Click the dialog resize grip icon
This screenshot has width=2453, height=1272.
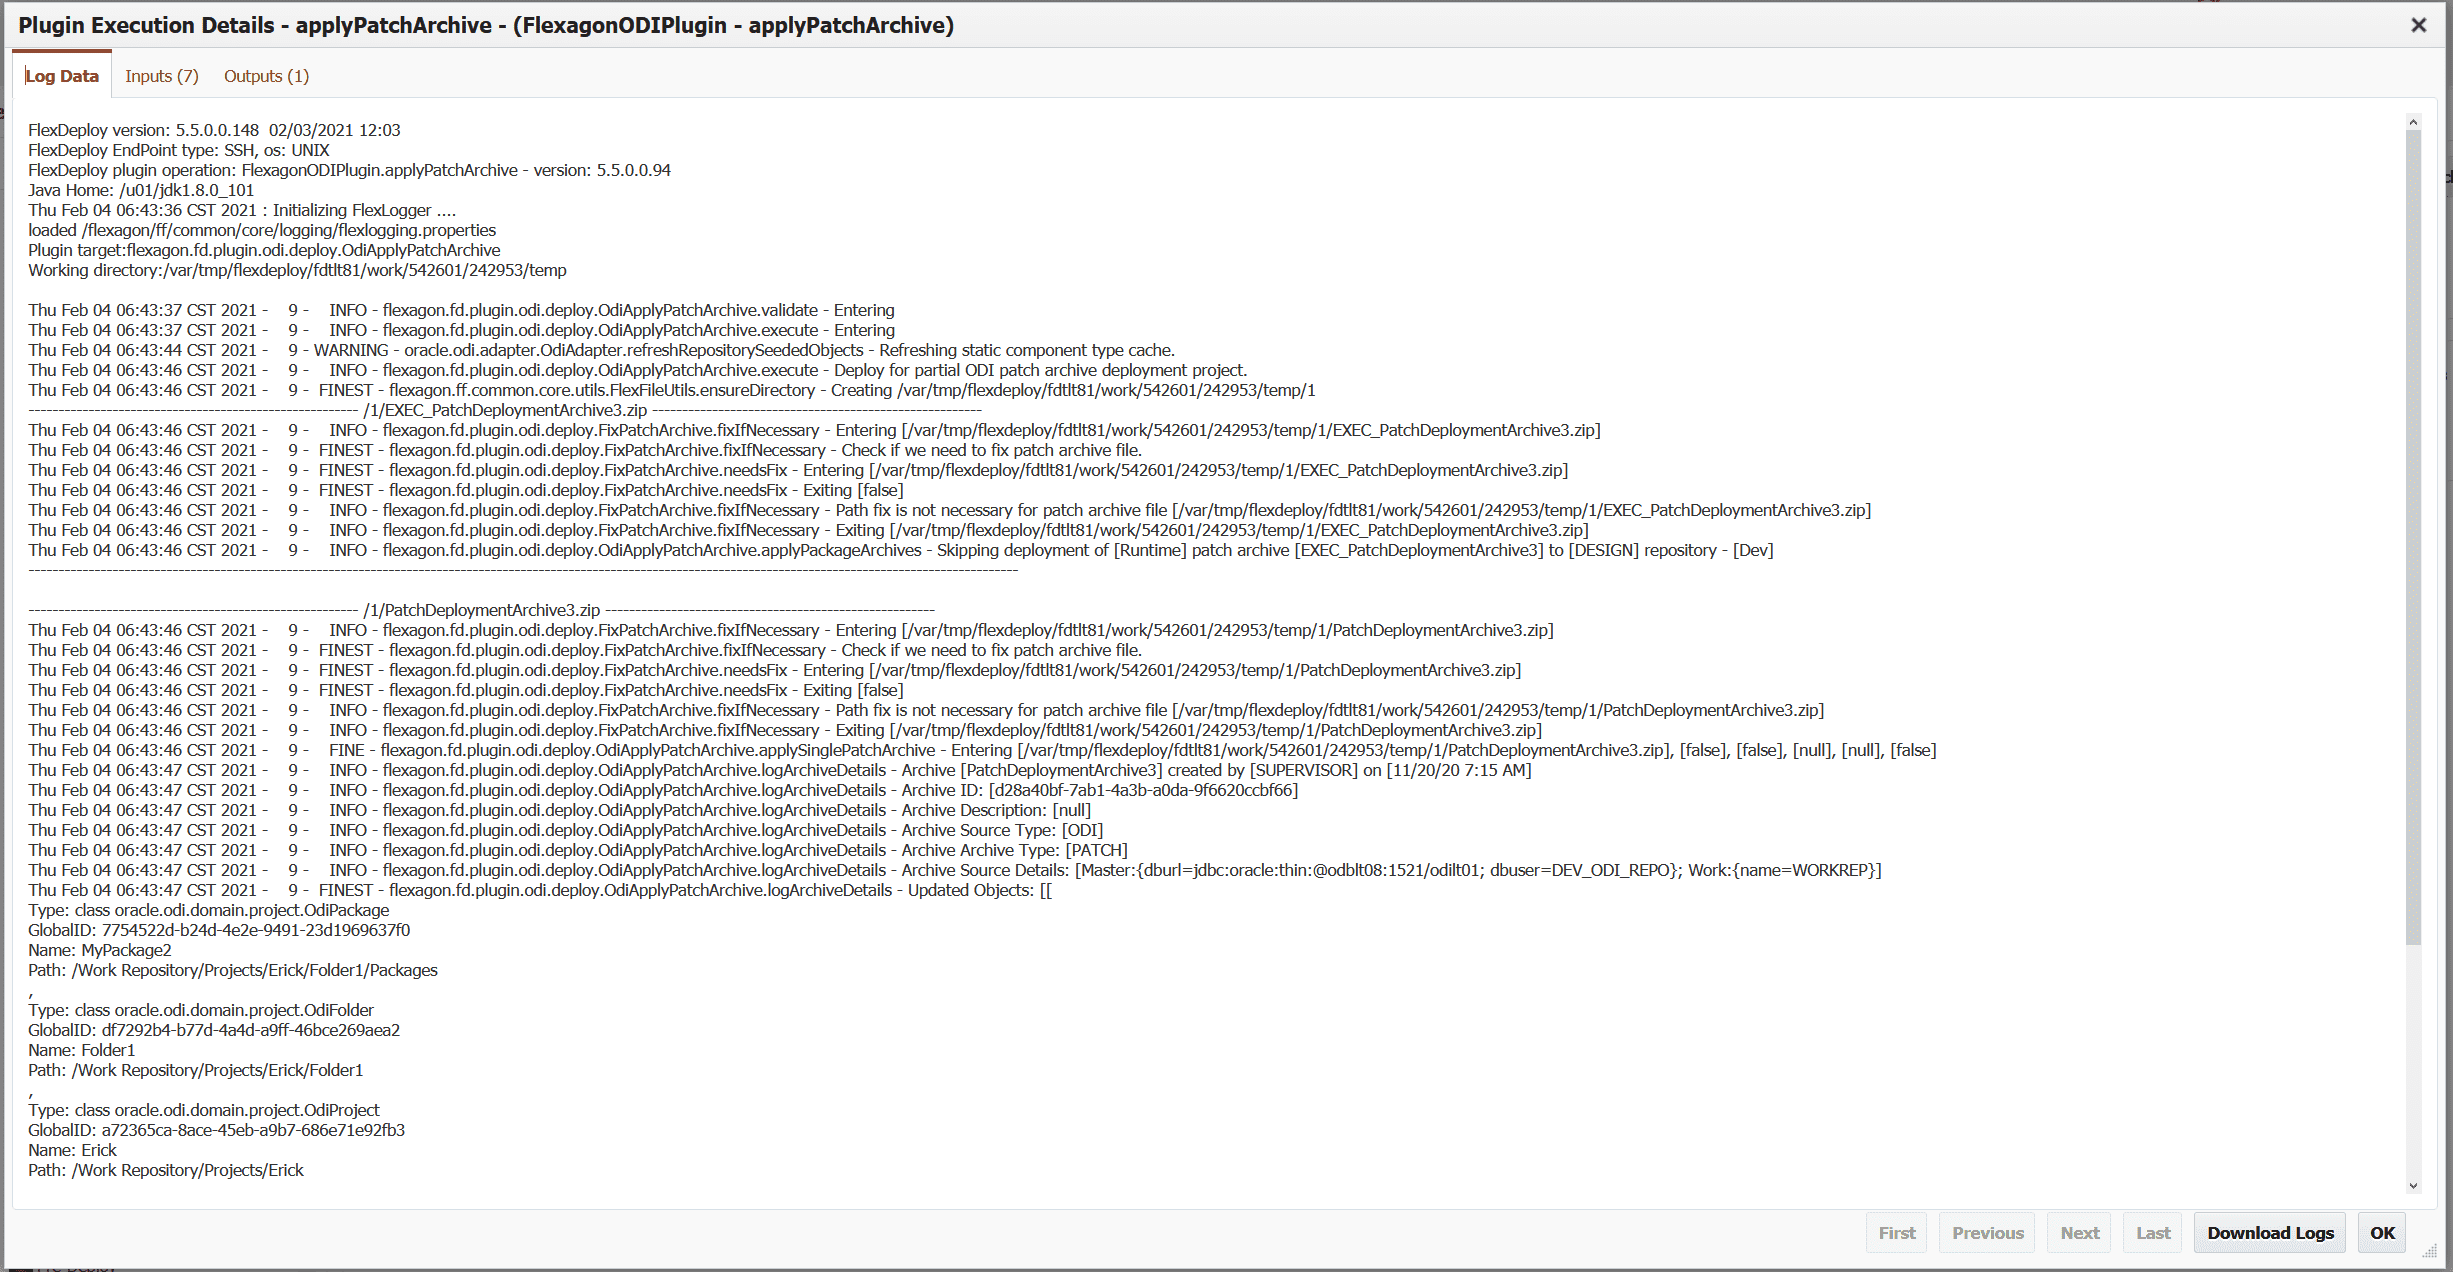2430,1251
